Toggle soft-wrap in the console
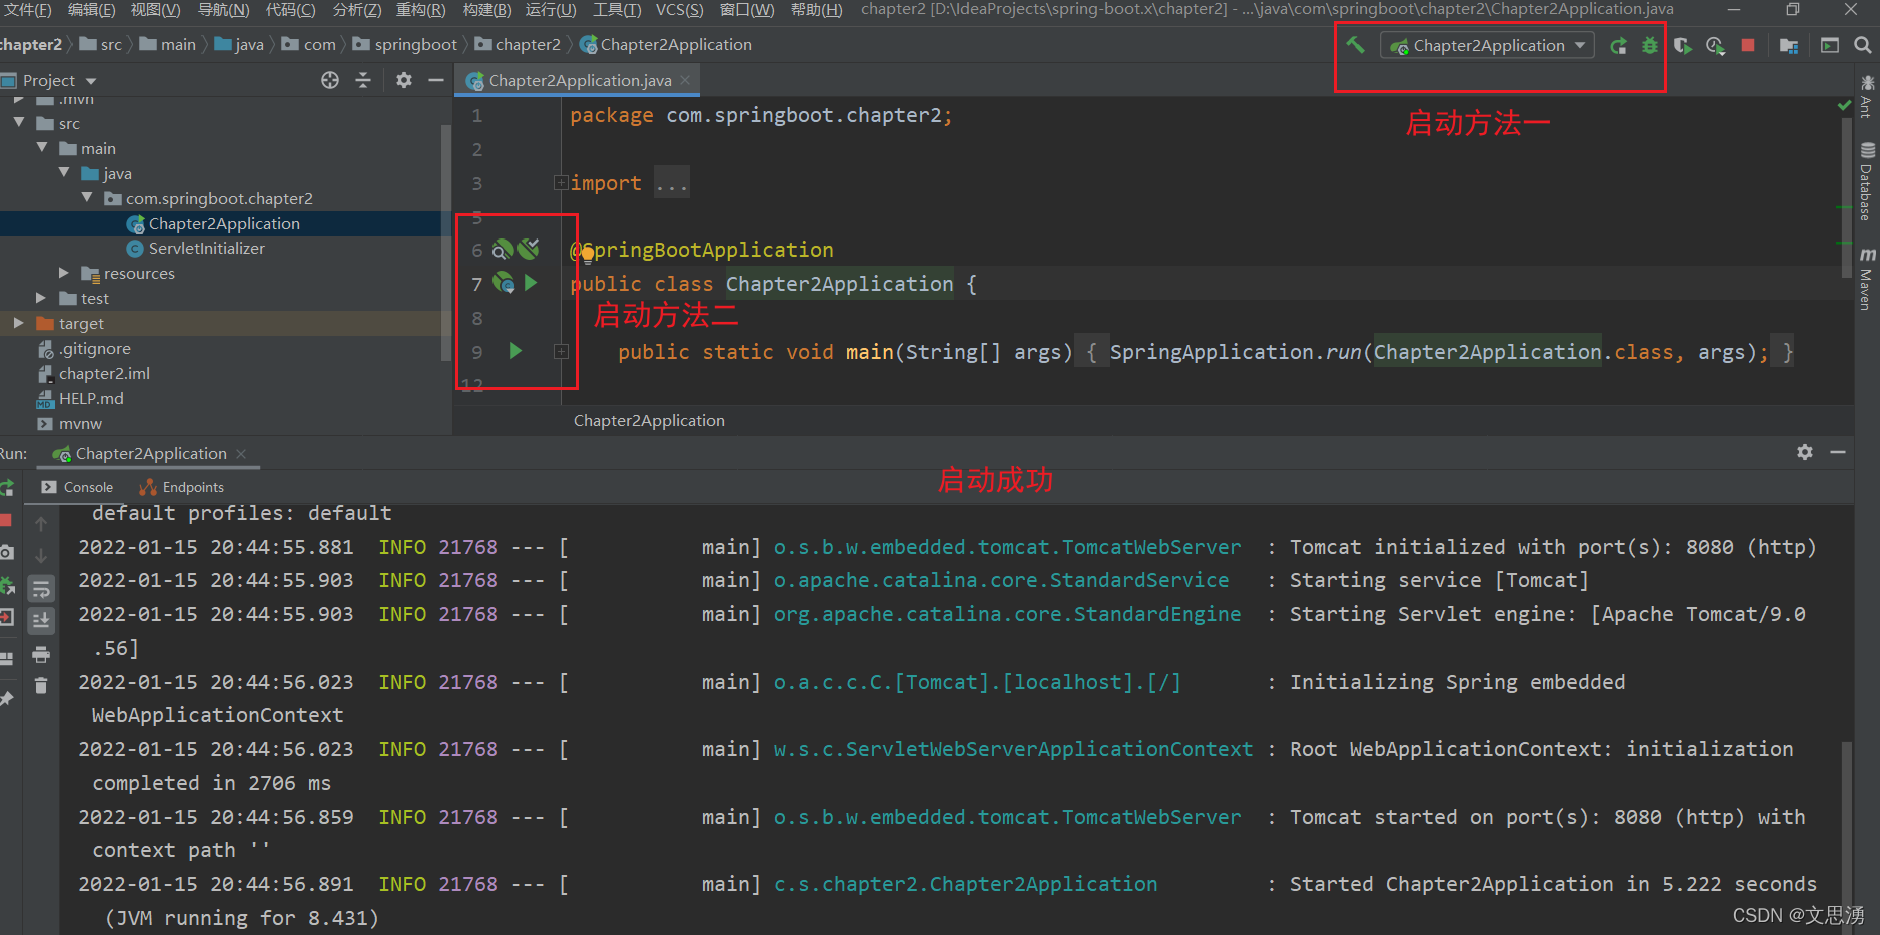Image resolution: width=1880 pixels, height=935 pixels. (41, 588)
